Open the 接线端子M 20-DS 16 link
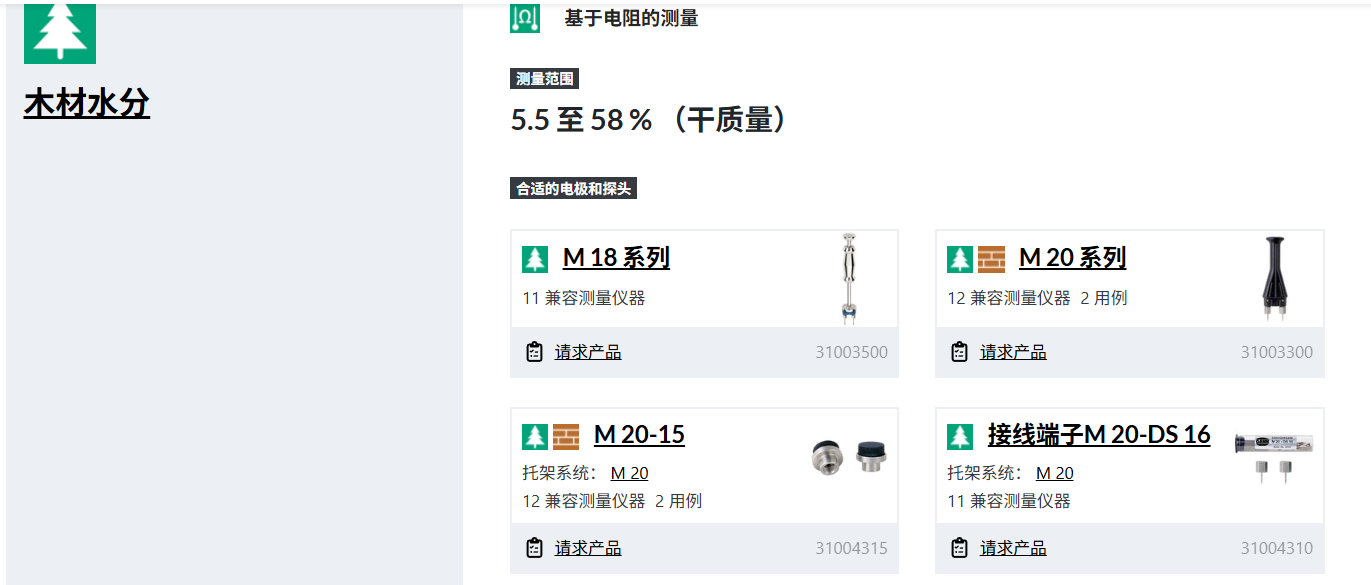This screenshot has height=585, width=1371. (1099, 435)
